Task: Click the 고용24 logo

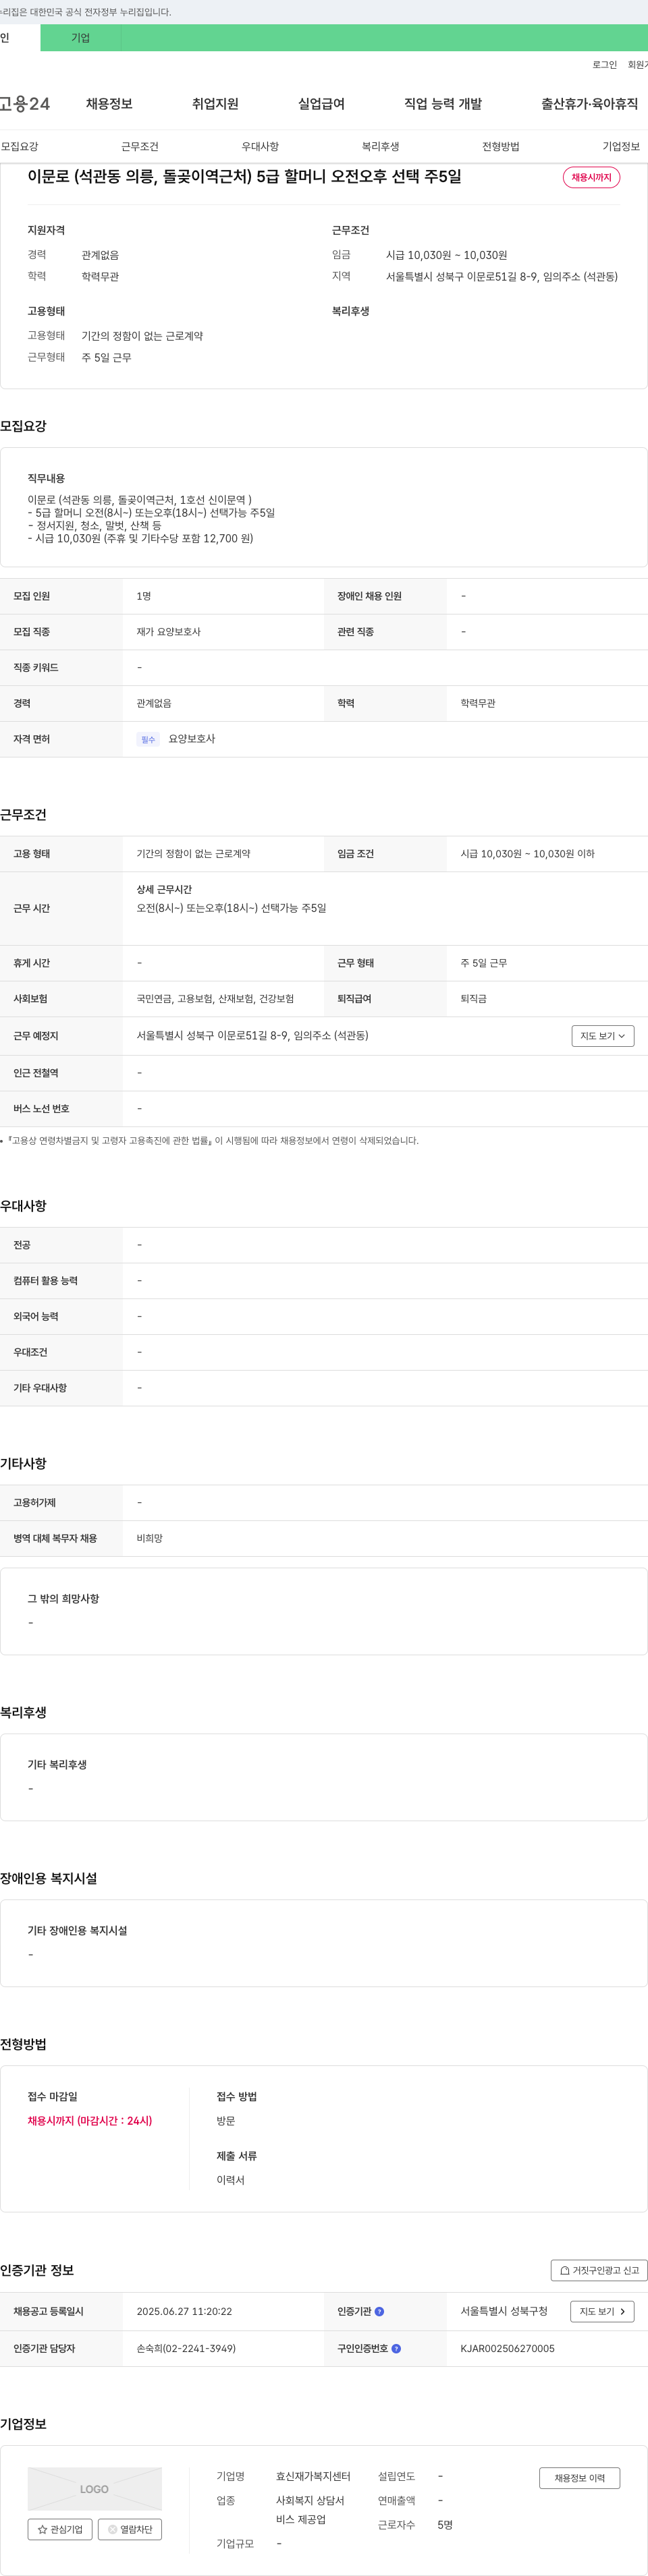Action: coord(25,104)
